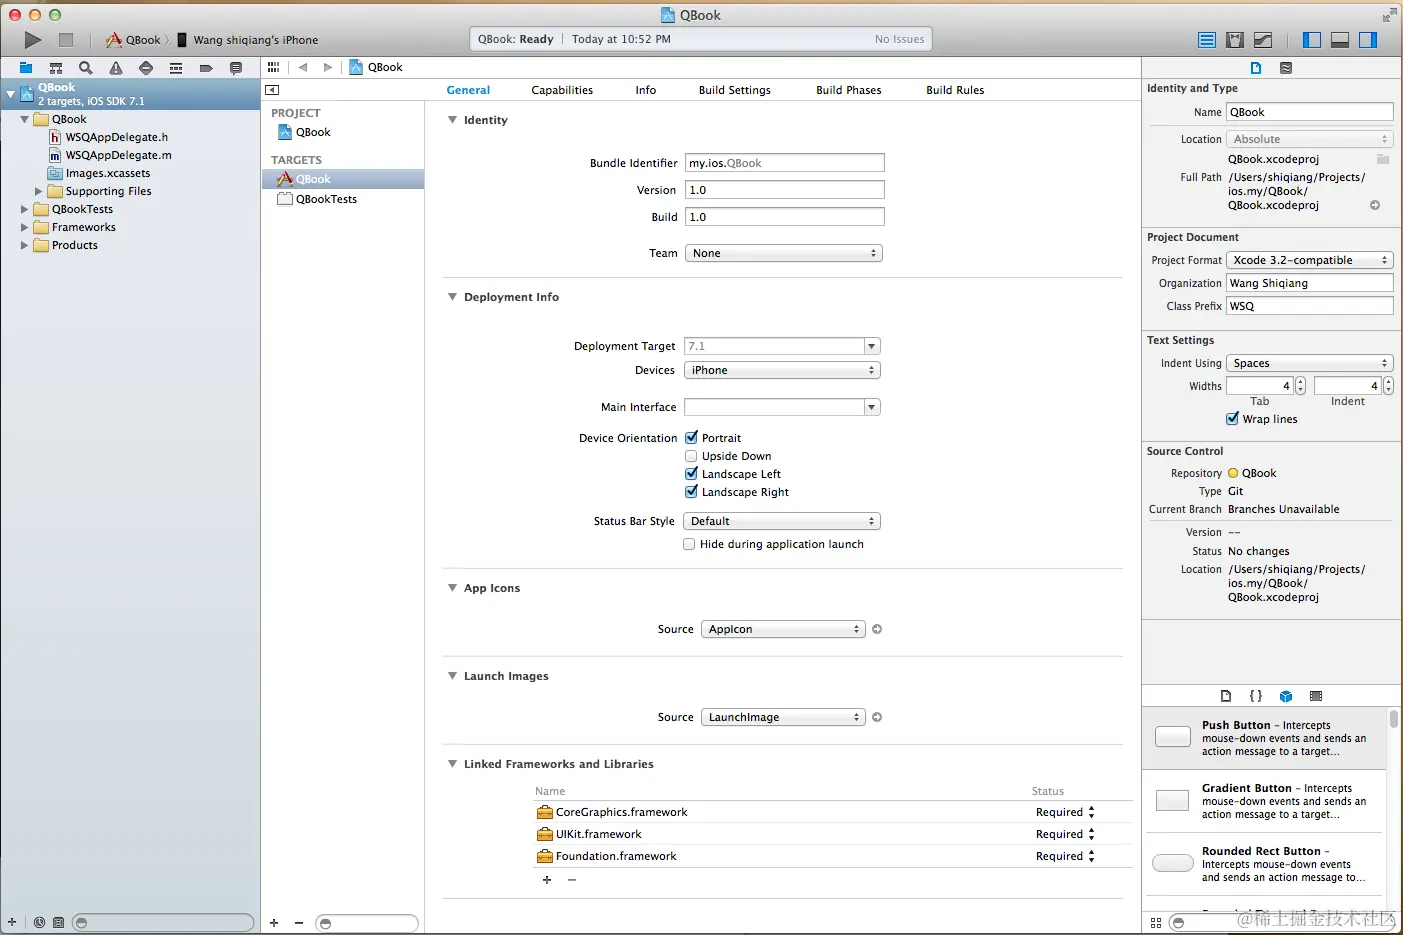Add a new target with plus button
This screenshot has height=935, width=1403.
[x=274, y=923]
